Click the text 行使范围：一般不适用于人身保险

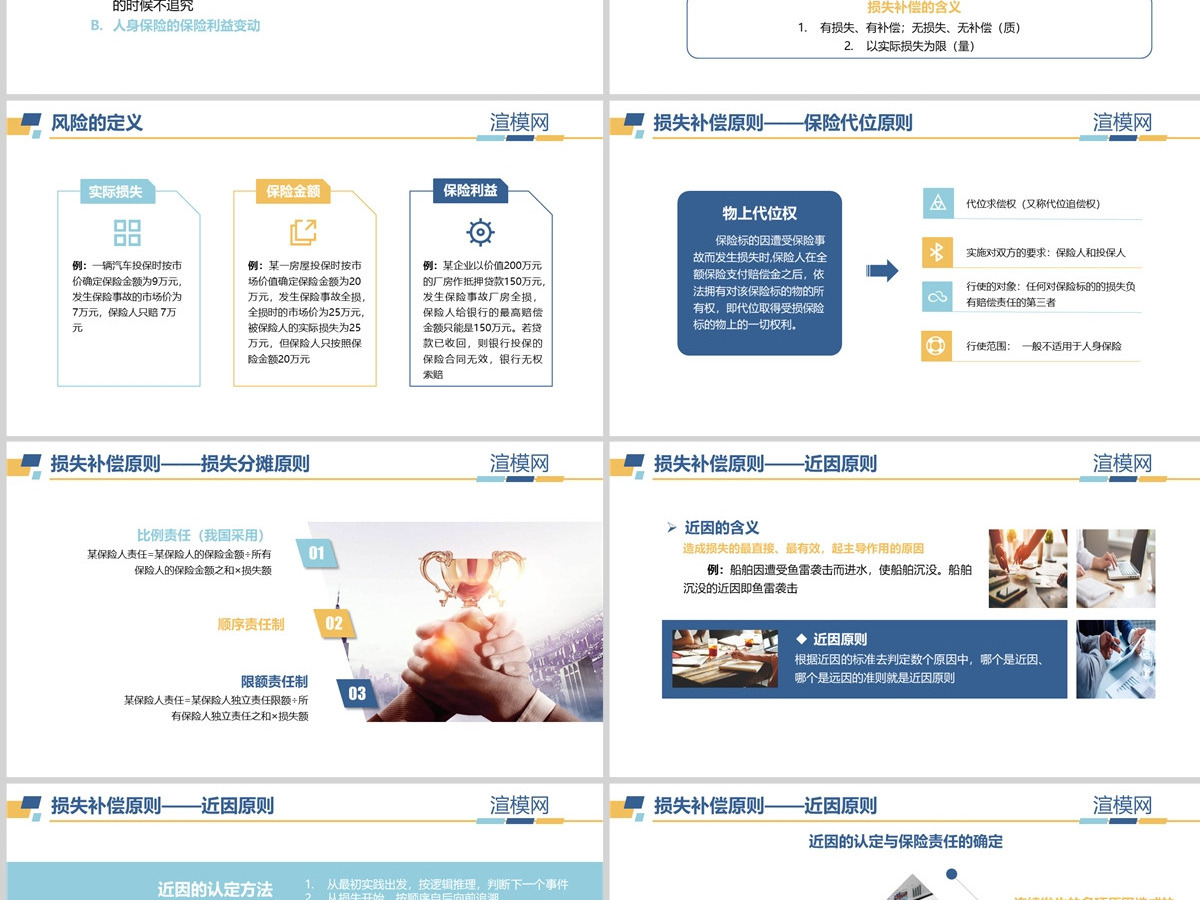tap(1044, 346)
